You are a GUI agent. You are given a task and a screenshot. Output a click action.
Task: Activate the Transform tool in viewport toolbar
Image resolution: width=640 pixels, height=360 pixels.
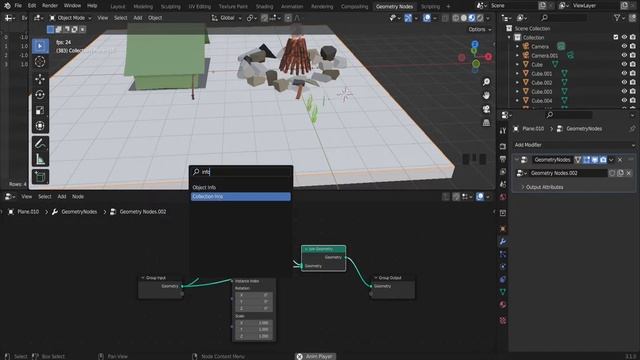coord(40,126)
